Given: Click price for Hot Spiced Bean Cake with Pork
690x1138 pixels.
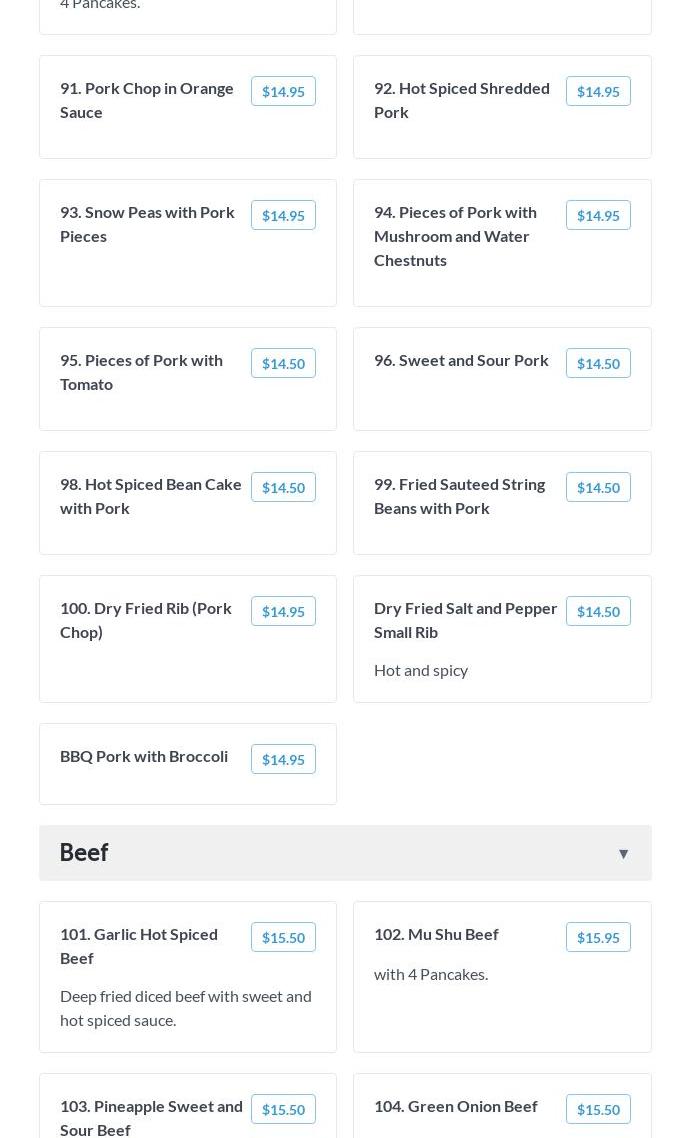Looking at the screenshot, I should [x=283, y=487].
